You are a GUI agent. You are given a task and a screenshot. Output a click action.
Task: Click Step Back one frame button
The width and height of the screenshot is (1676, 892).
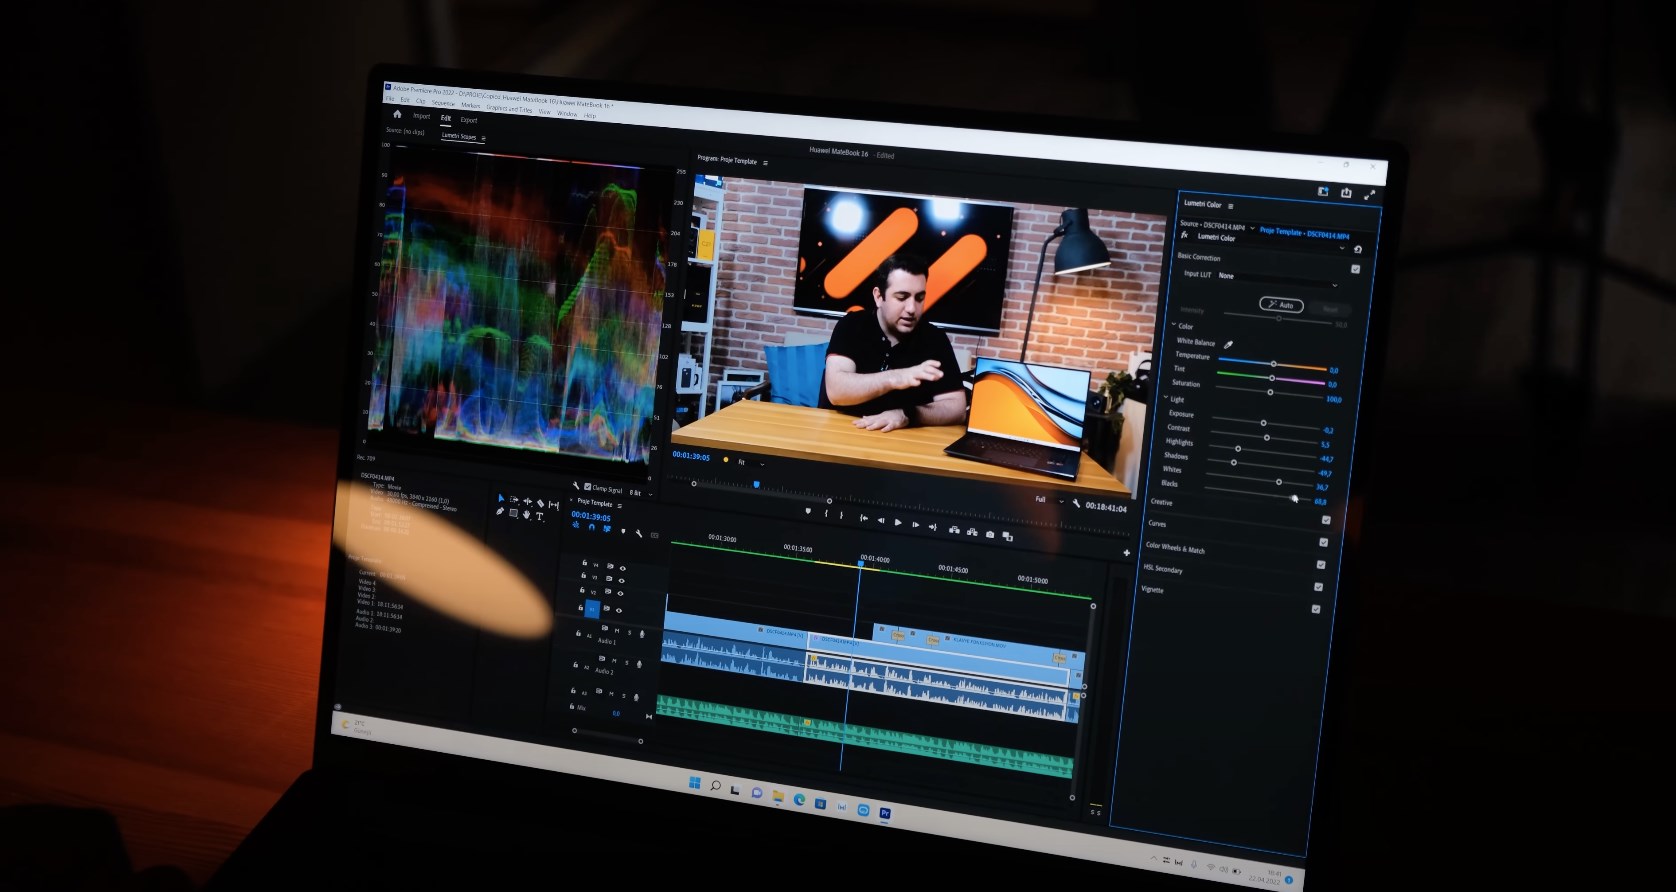(x=881, y=520)
